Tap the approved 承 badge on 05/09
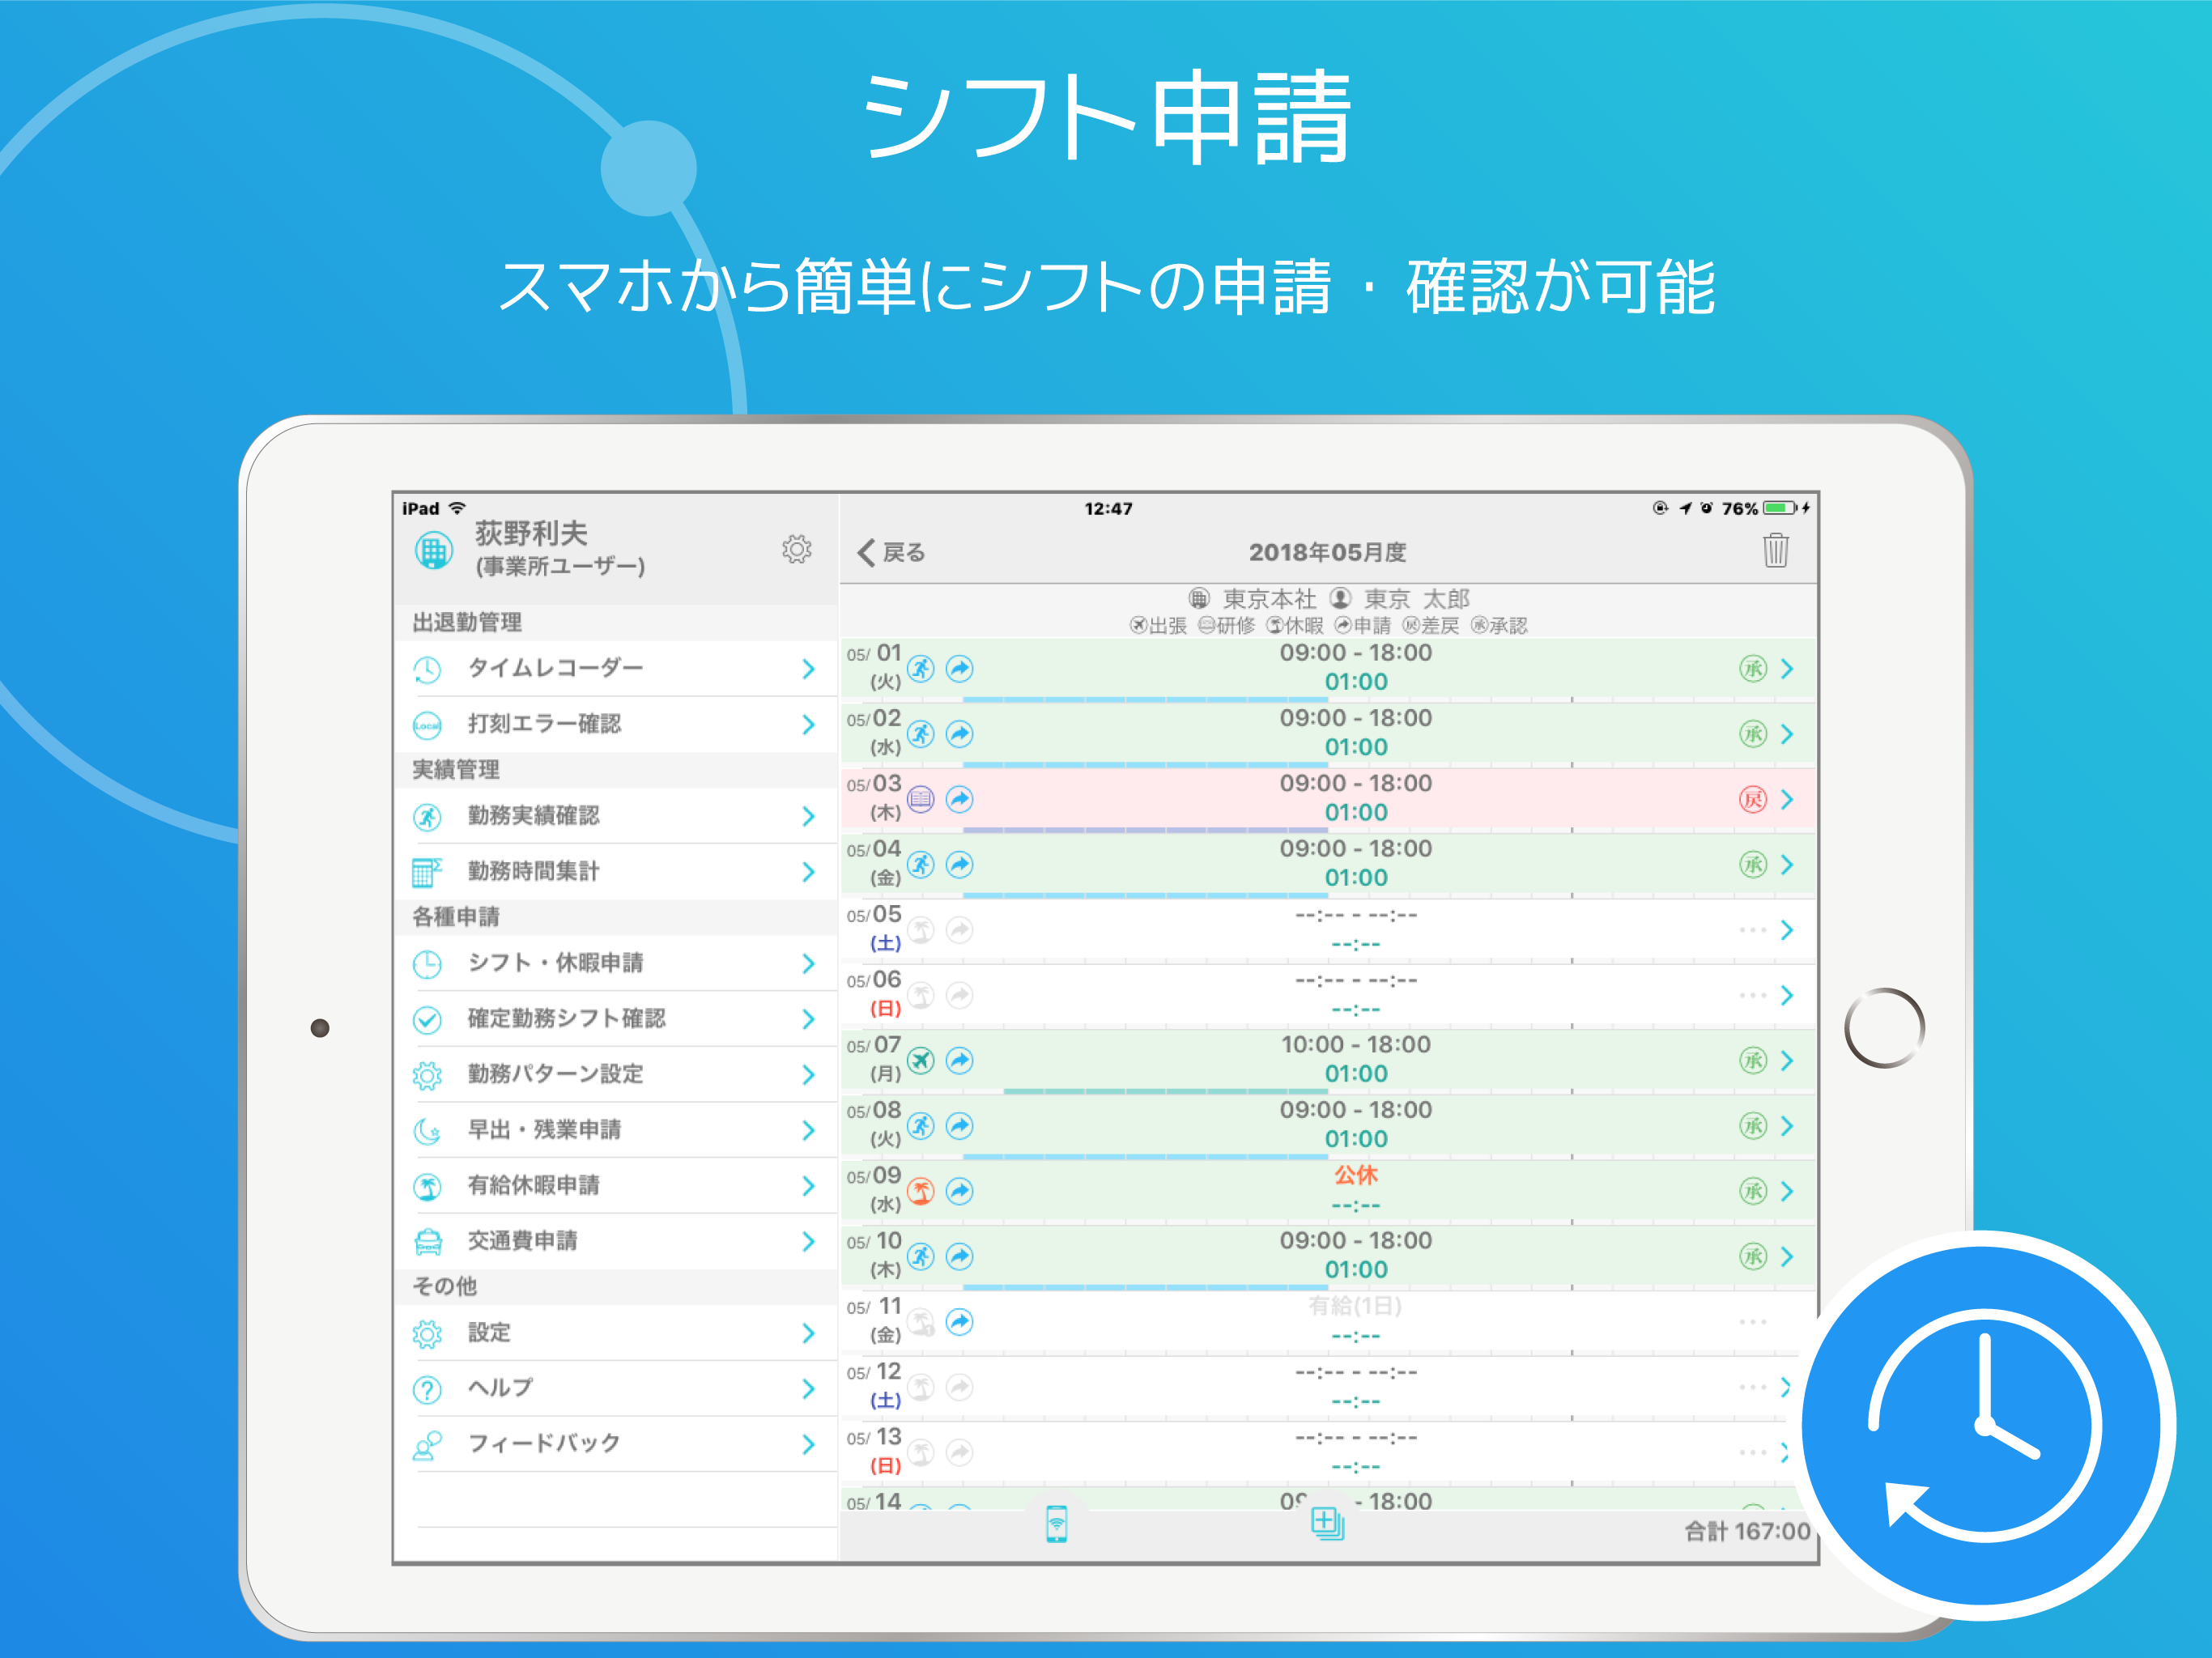 [1753, 1191]
